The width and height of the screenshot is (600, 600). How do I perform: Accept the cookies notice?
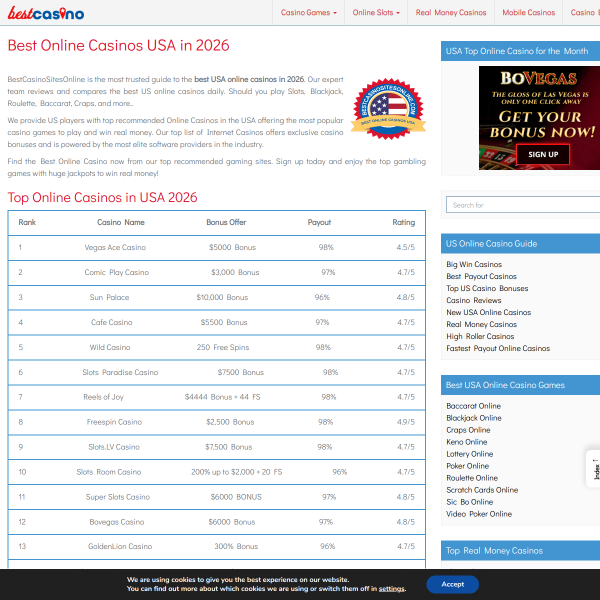point(452,584)
